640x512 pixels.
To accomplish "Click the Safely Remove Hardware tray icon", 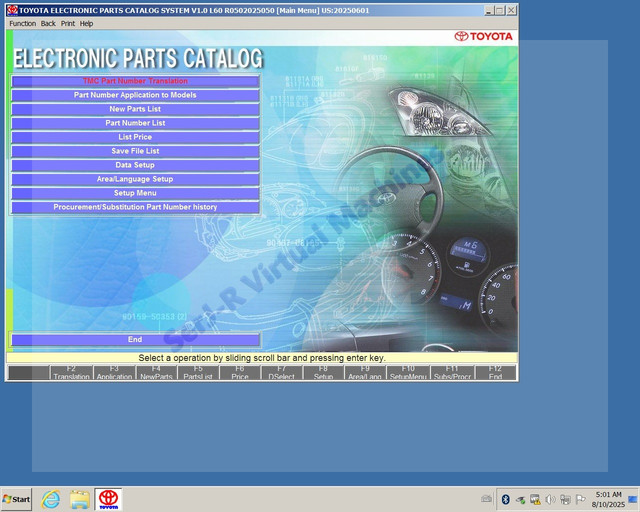I will [520, 499].
